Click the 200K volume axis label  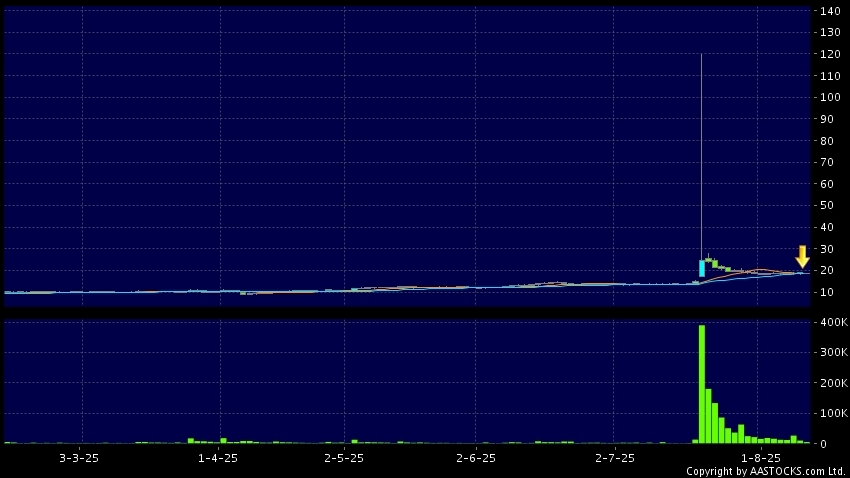tap(834, 383)
